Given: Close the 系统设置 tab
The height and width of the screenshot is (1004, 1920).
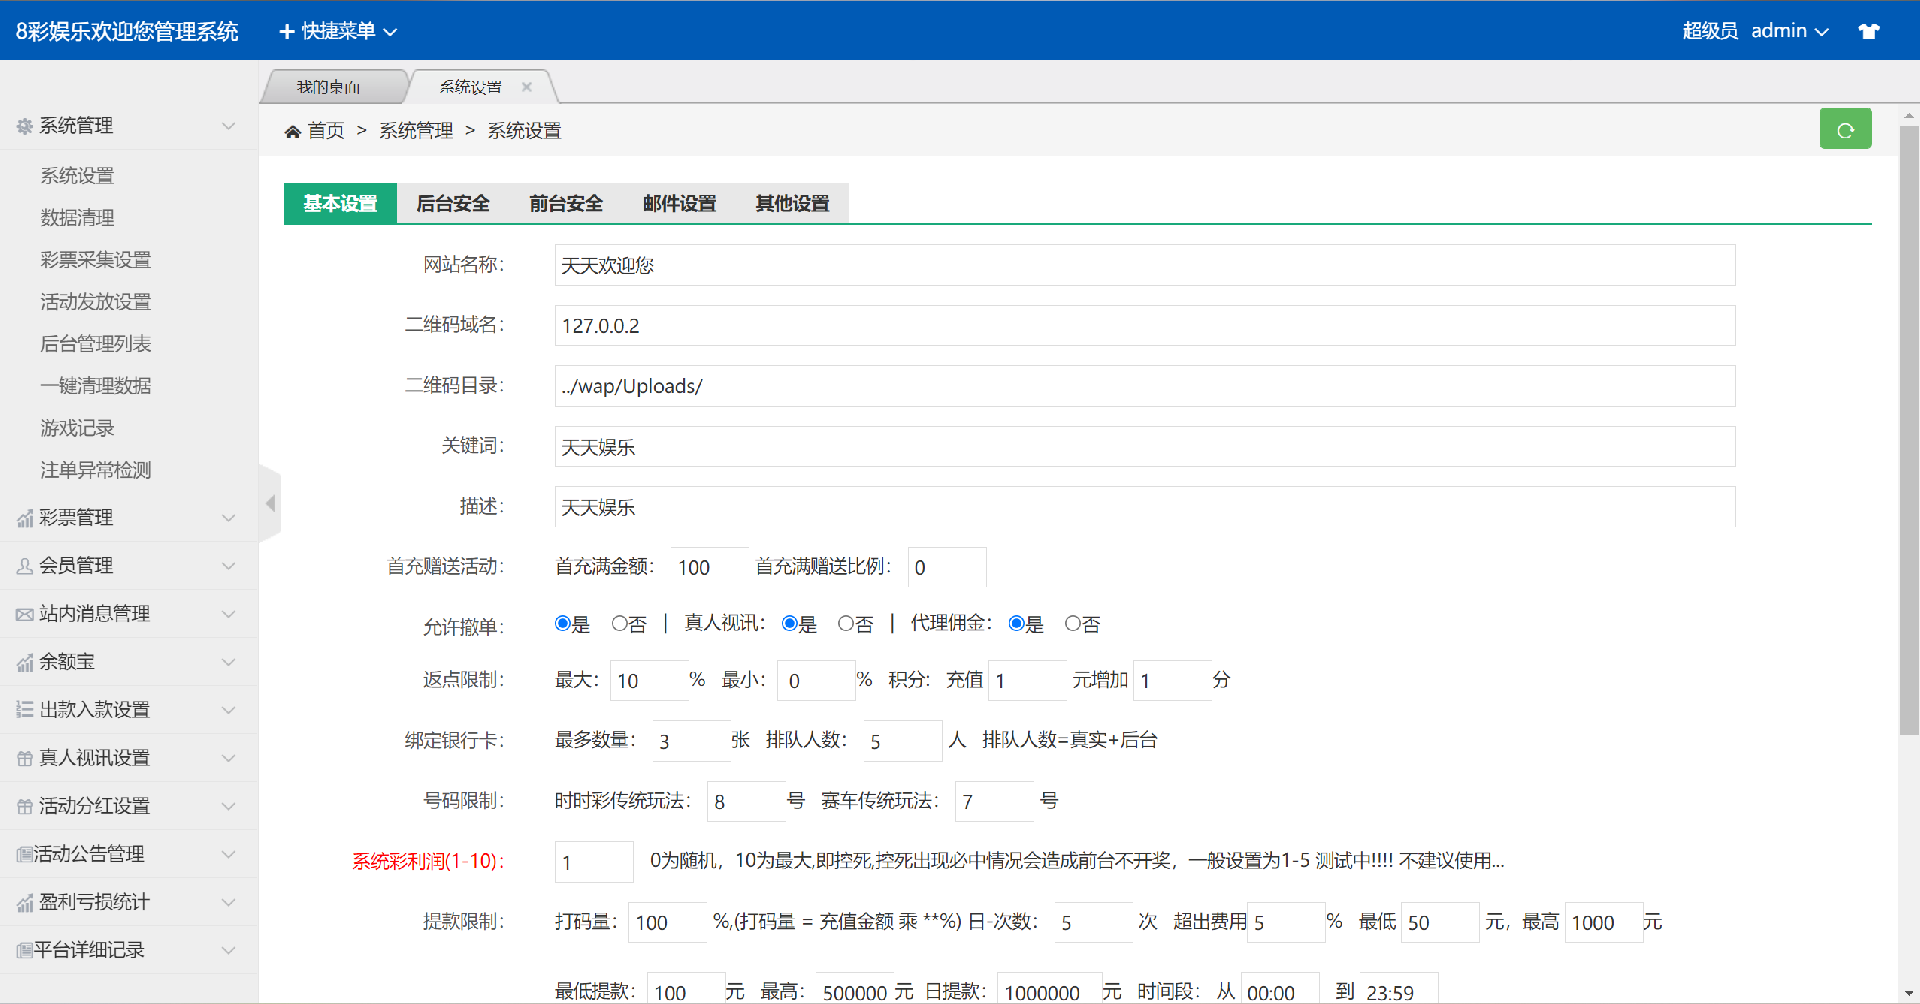Looking at the screenshot, I should point(527,87).
